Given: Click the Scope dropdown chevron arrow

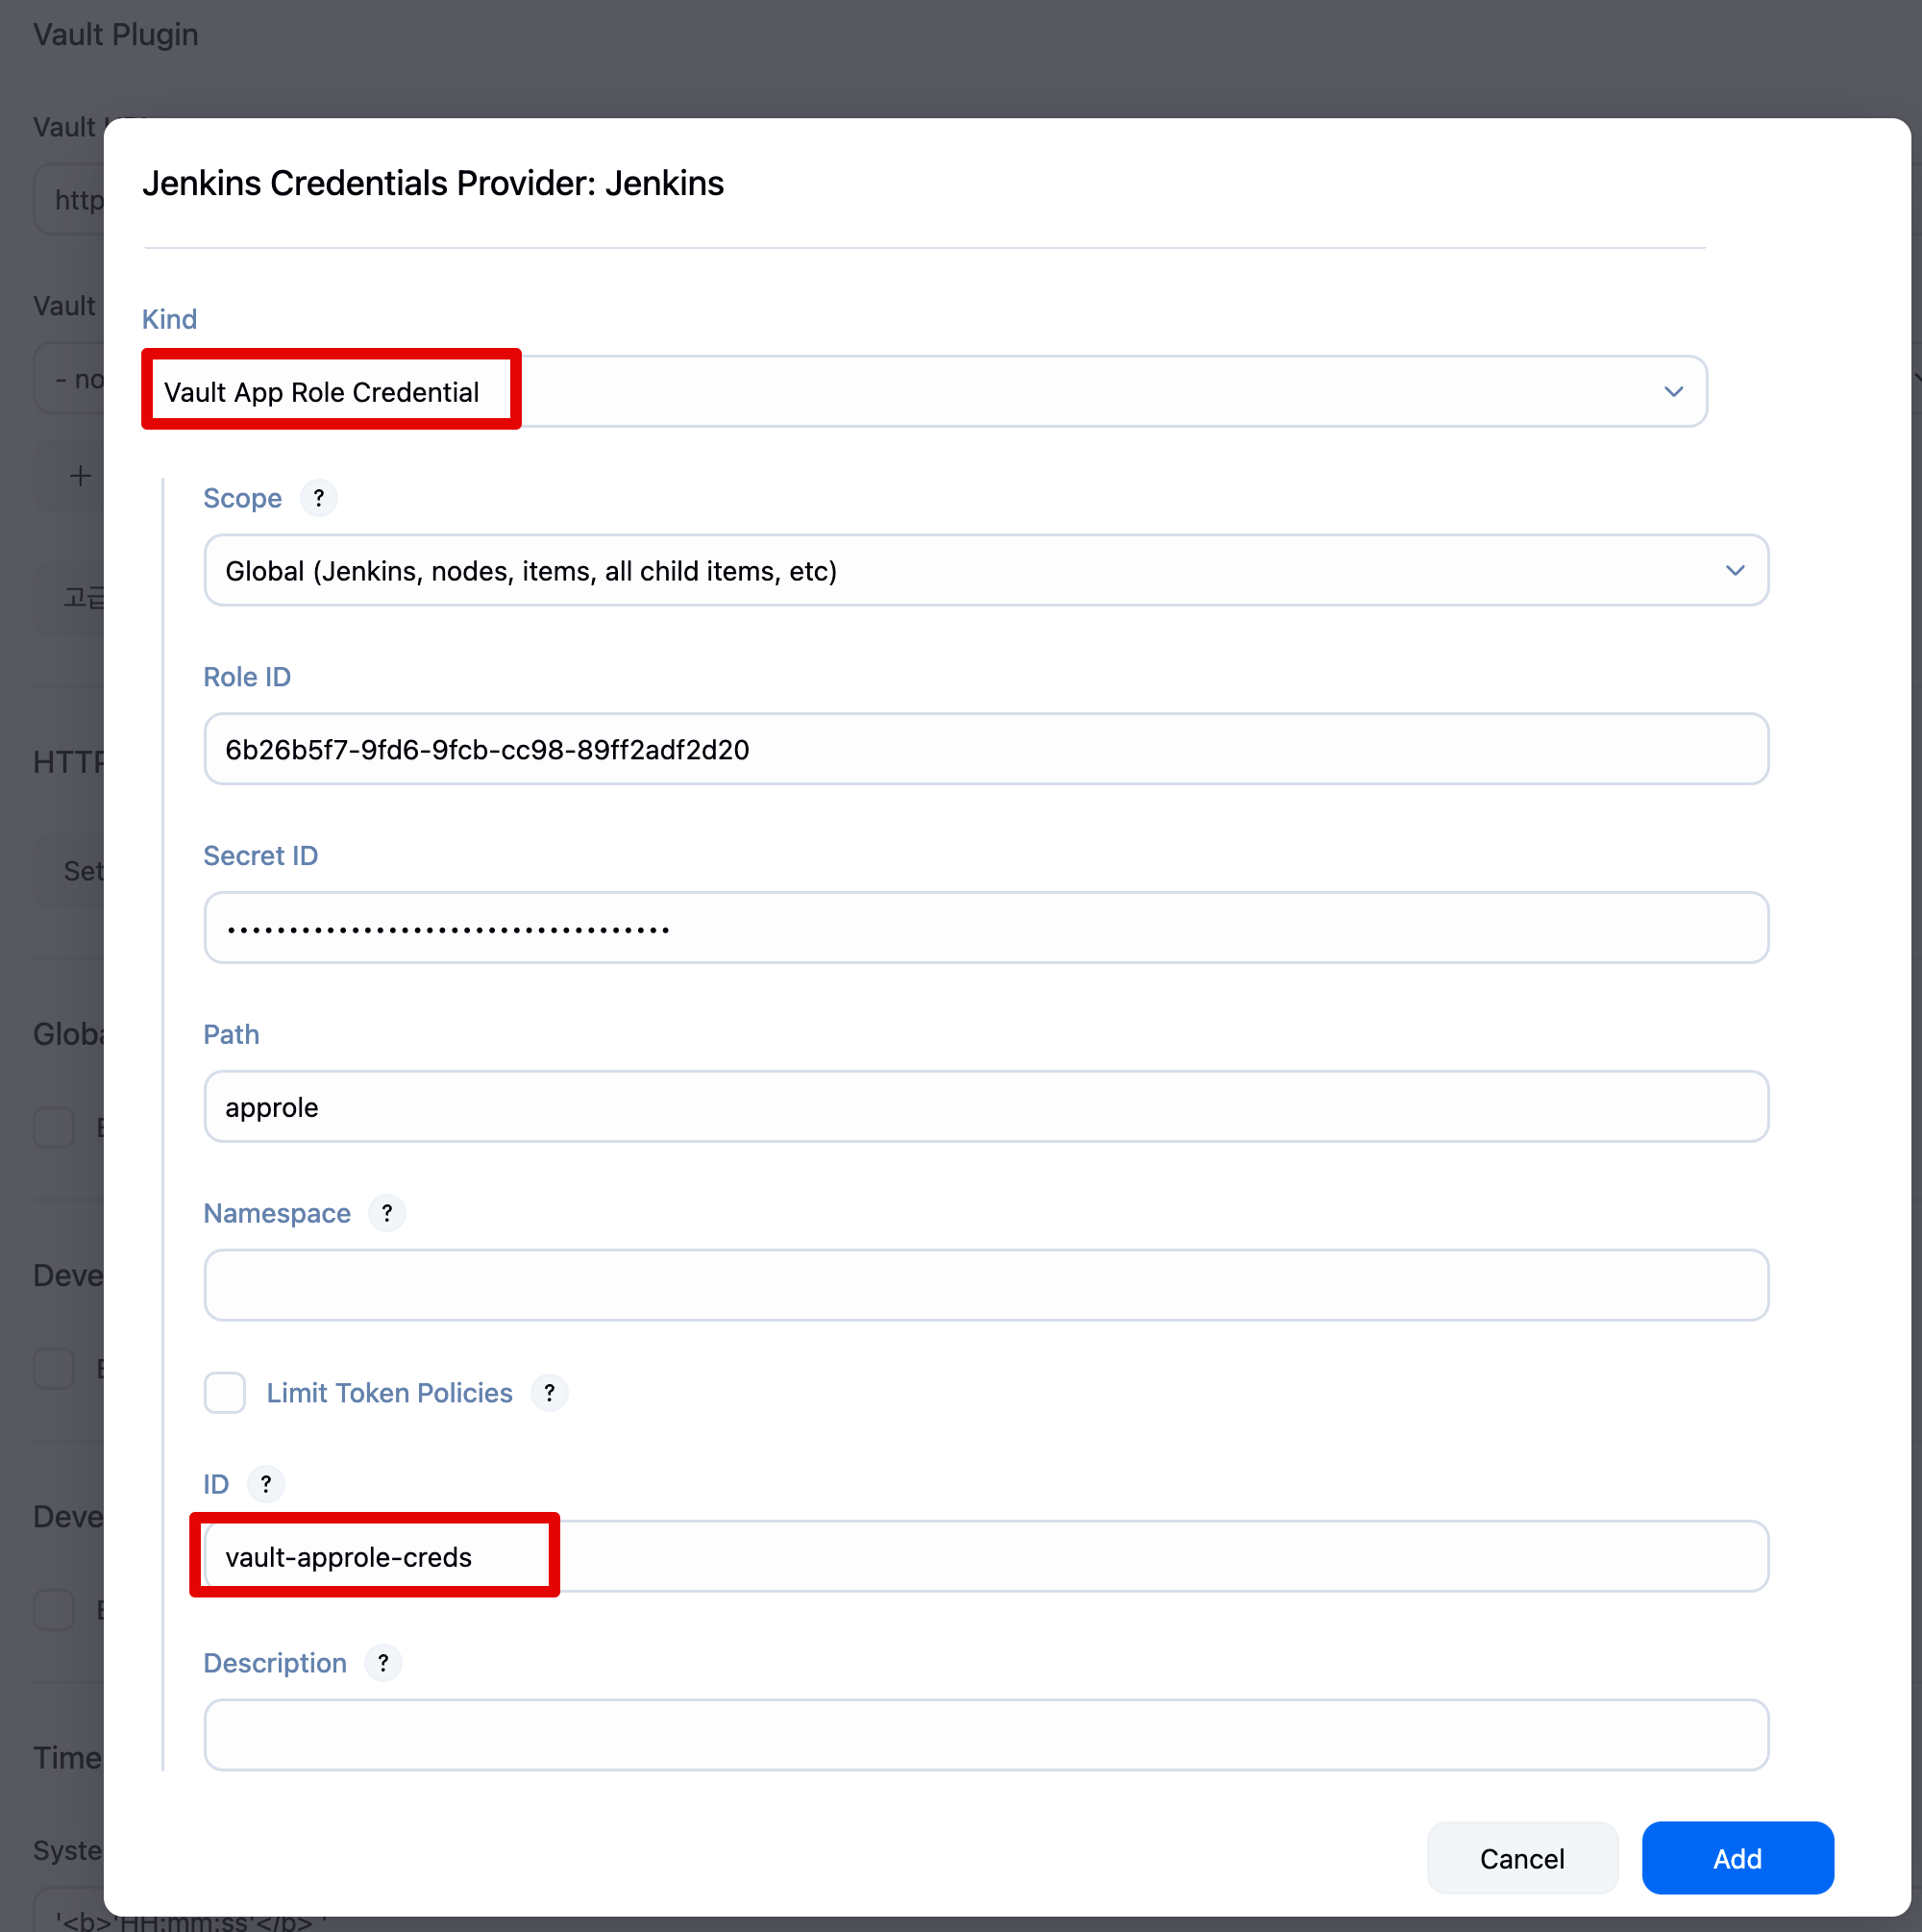Looking at the screenshot, I should [1735, 570].
